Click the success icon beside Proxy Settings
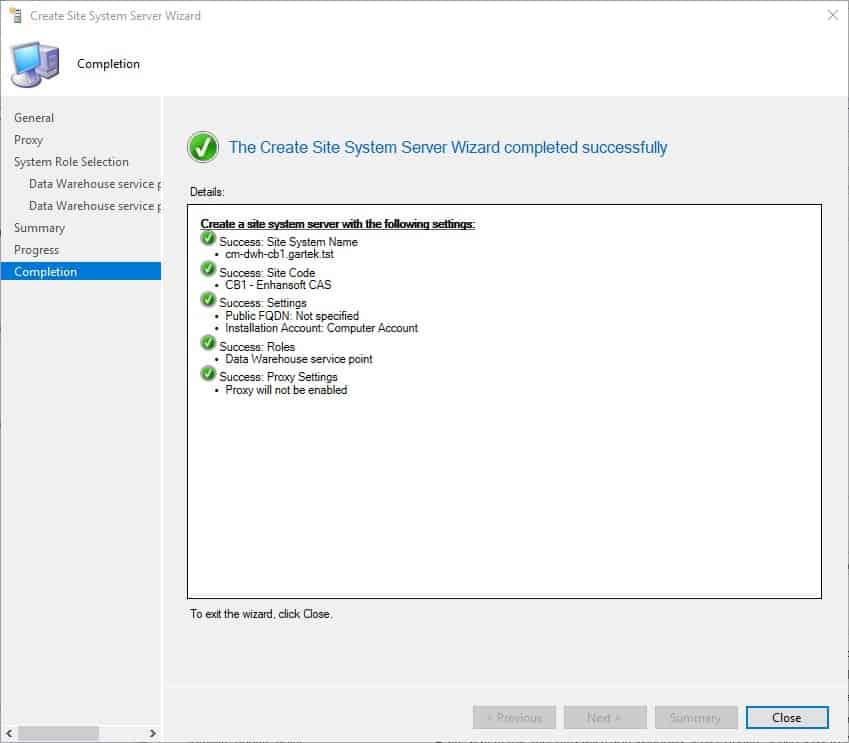This screenshot has width=849, height=743. point(207,373)
